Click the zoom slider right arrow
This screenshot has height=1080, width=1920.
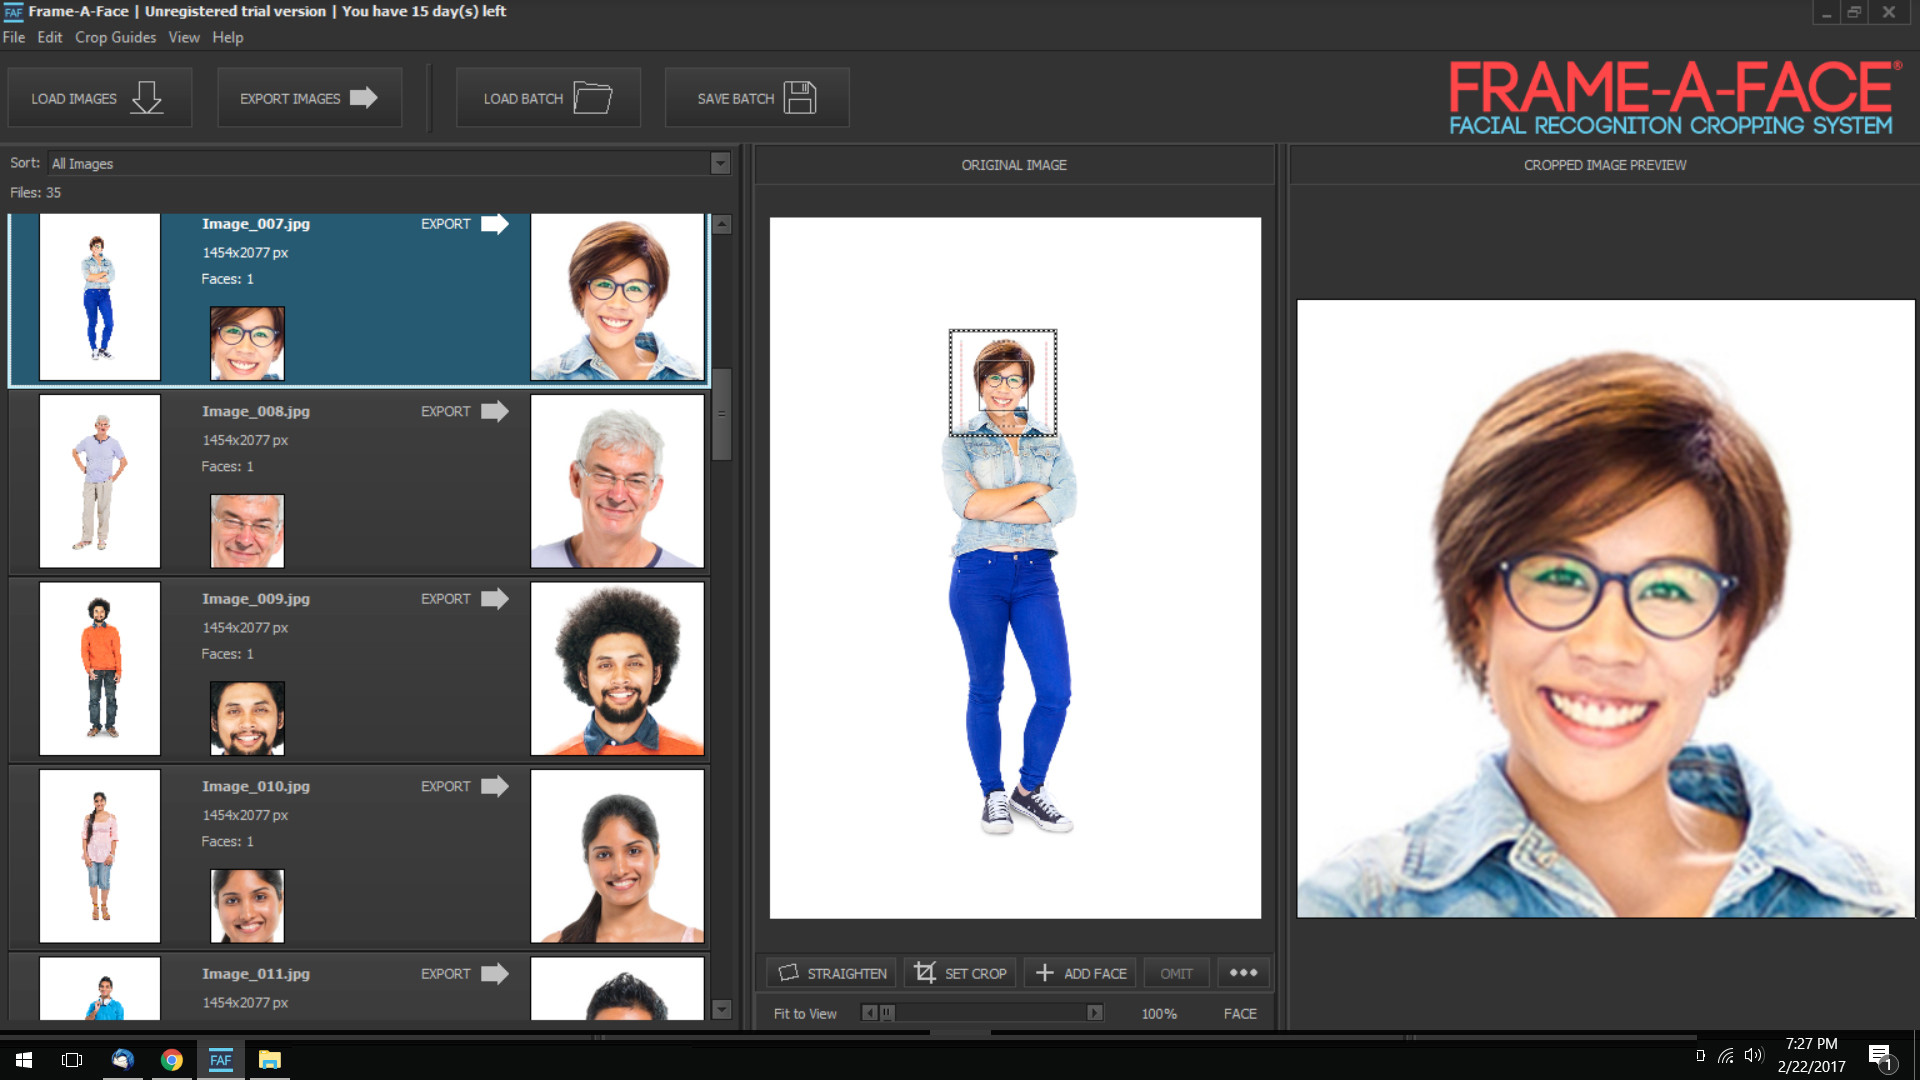pos(1095,1013)
